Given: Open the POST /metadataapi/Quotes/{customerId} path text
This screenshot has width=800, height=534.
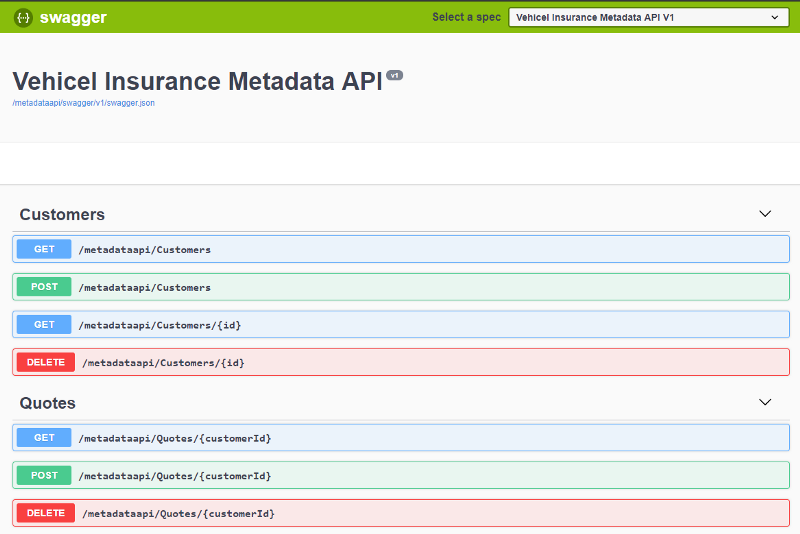Looking at the screenshot, I should (x=175, y=475).
